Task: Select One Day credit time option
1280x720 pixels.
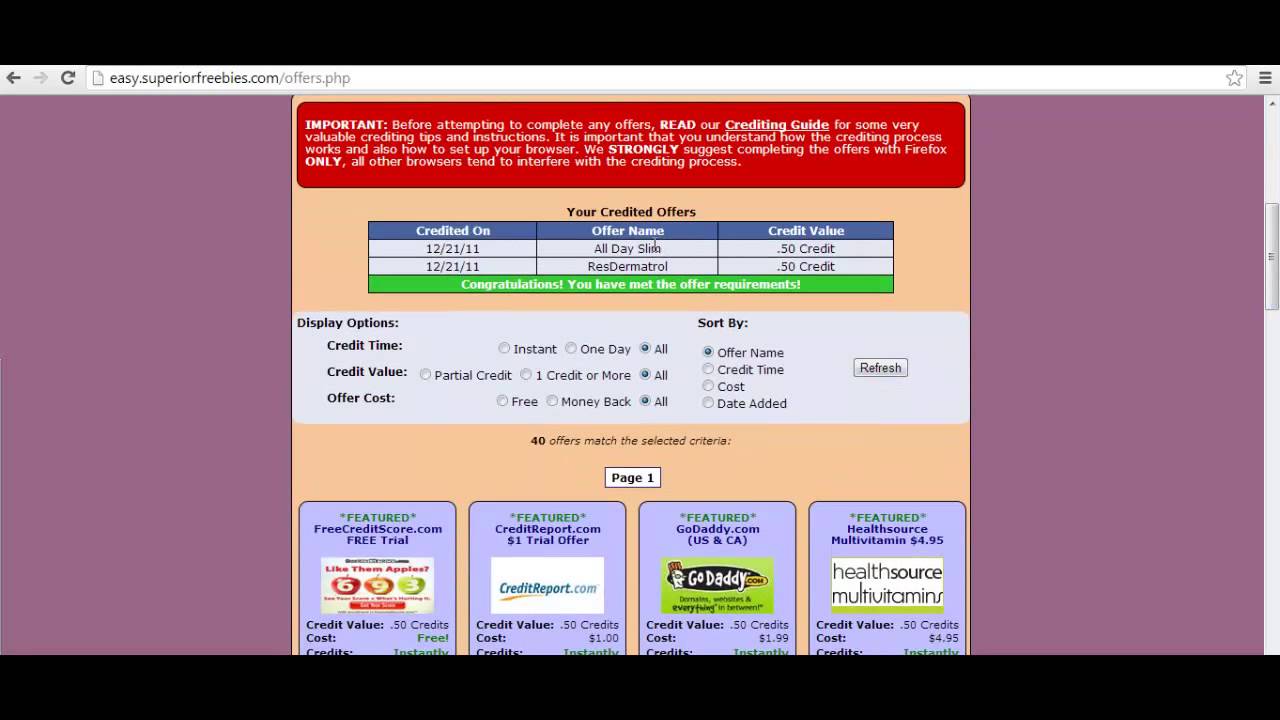Action: coord(571,348)
